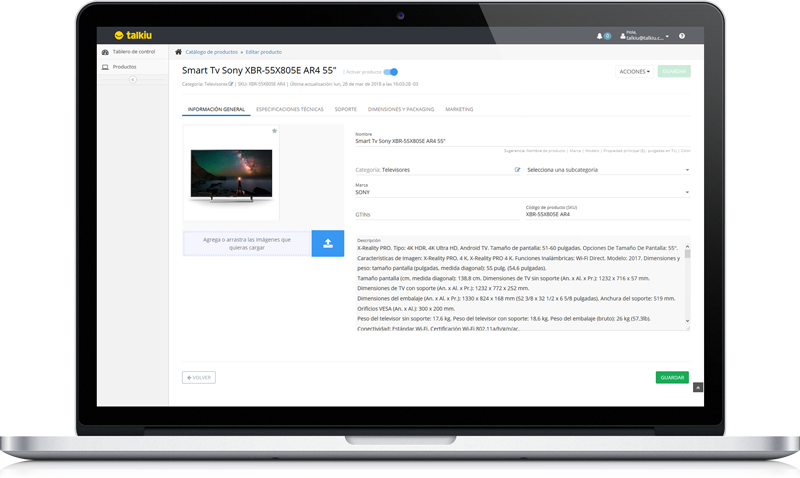
Task: Click the Código de producto SKU field
Action: pyautogui.click(x=608, y=215)
